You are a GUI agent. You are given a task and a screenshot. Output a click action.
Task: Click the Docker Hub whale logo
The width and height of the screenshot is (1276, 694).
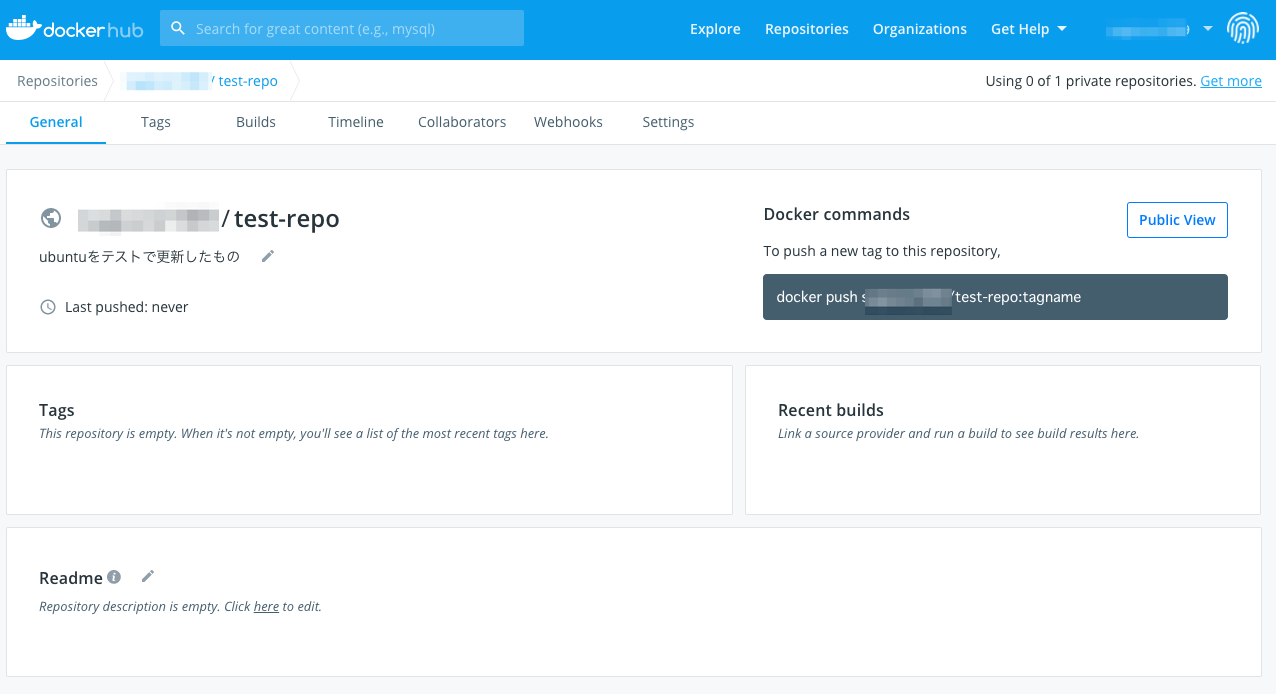75,29
